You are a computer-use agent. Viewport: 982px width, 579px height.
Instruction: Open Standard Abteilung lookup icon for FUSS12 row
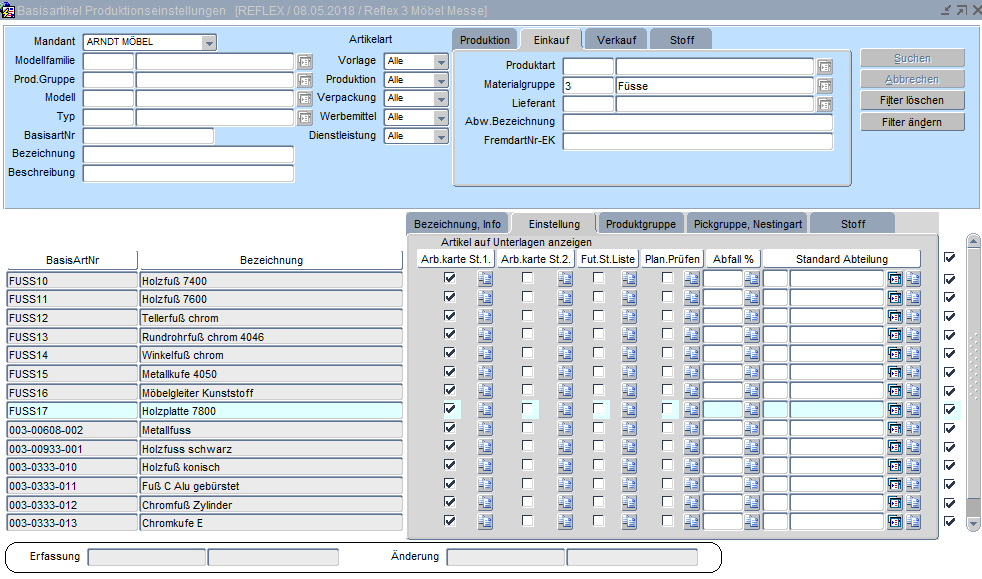895,317
